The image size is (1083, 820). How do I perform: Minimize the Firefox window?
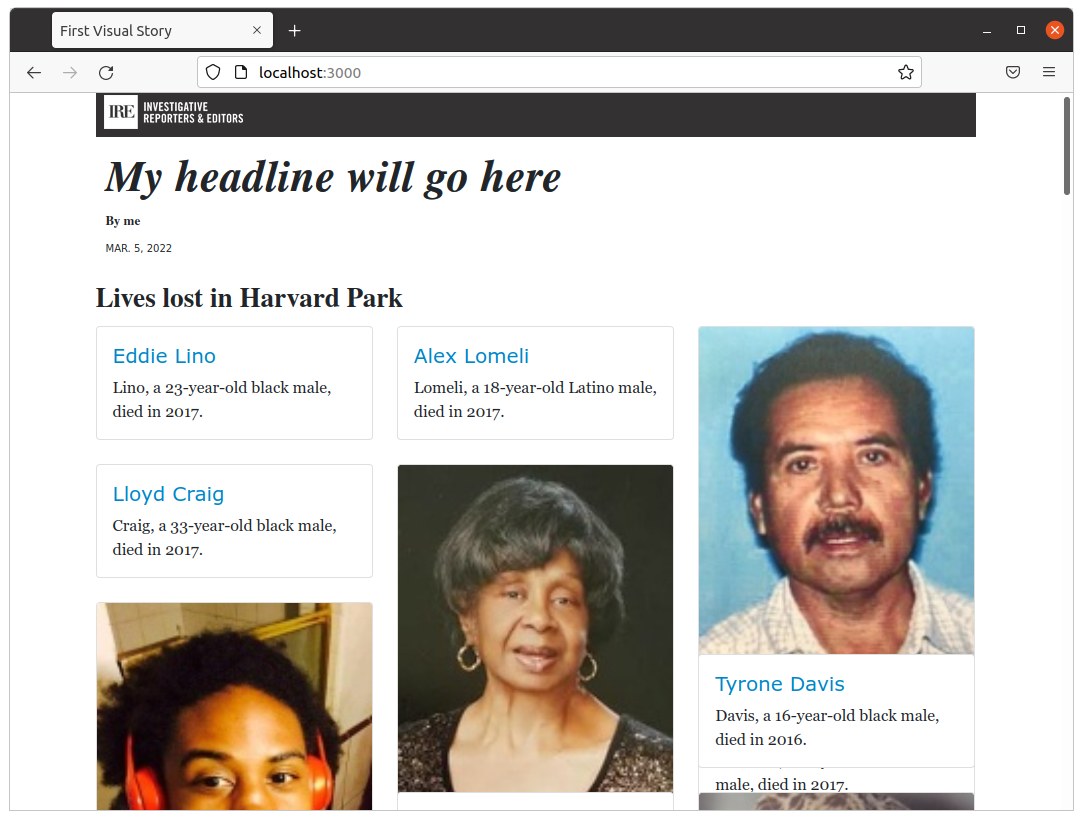pos(987,30)
